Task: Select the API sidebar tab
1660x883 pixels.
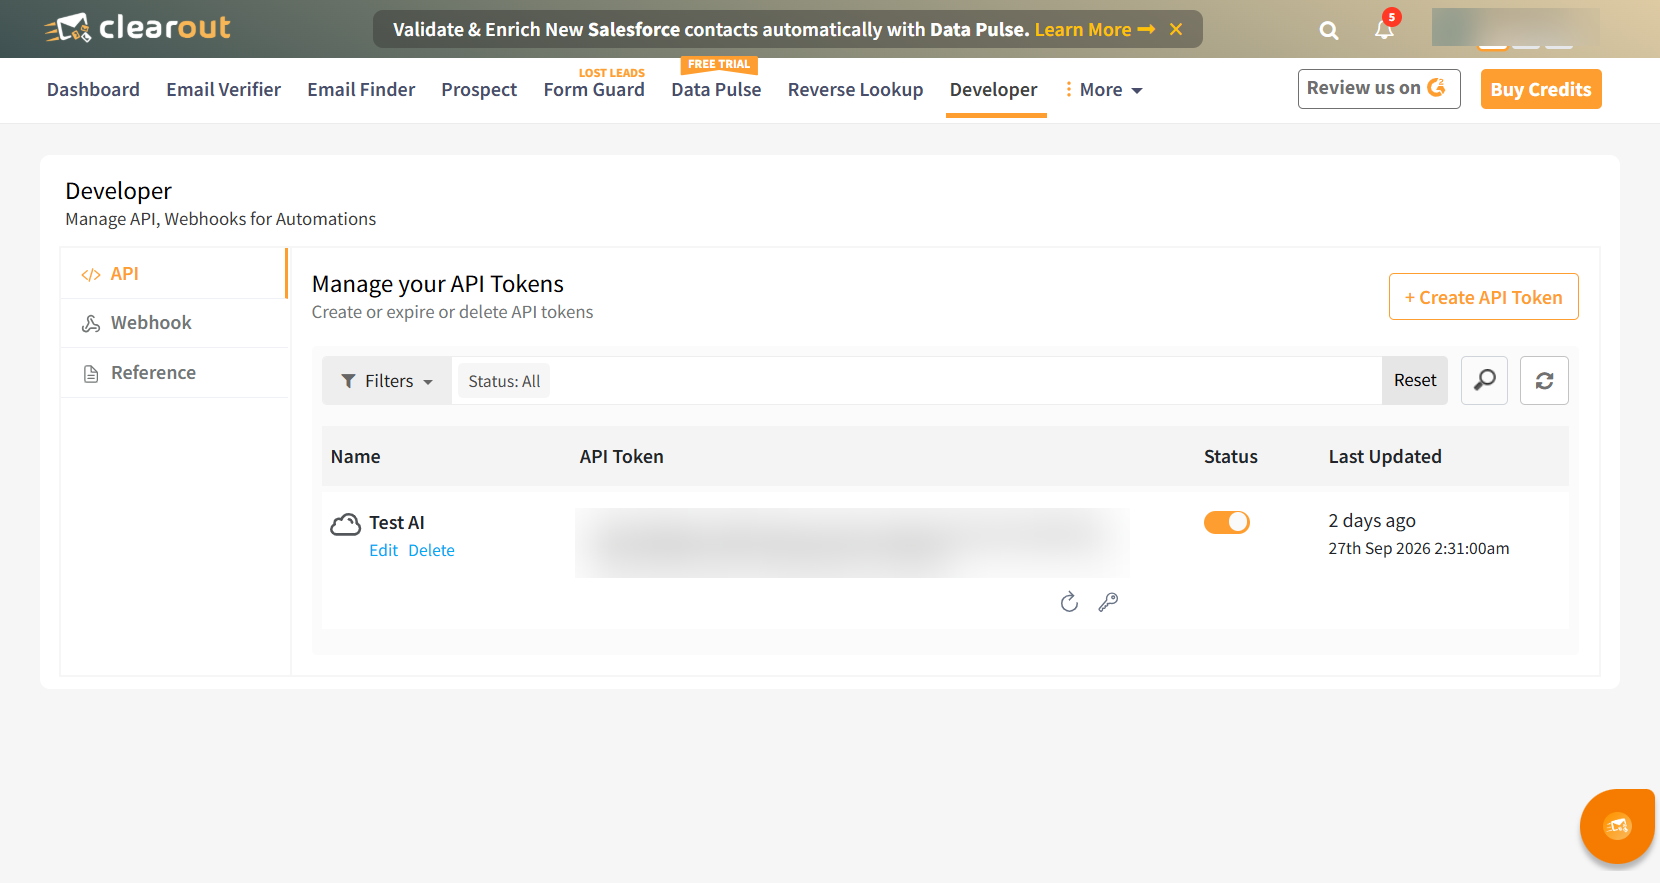Action: point(173,274)
